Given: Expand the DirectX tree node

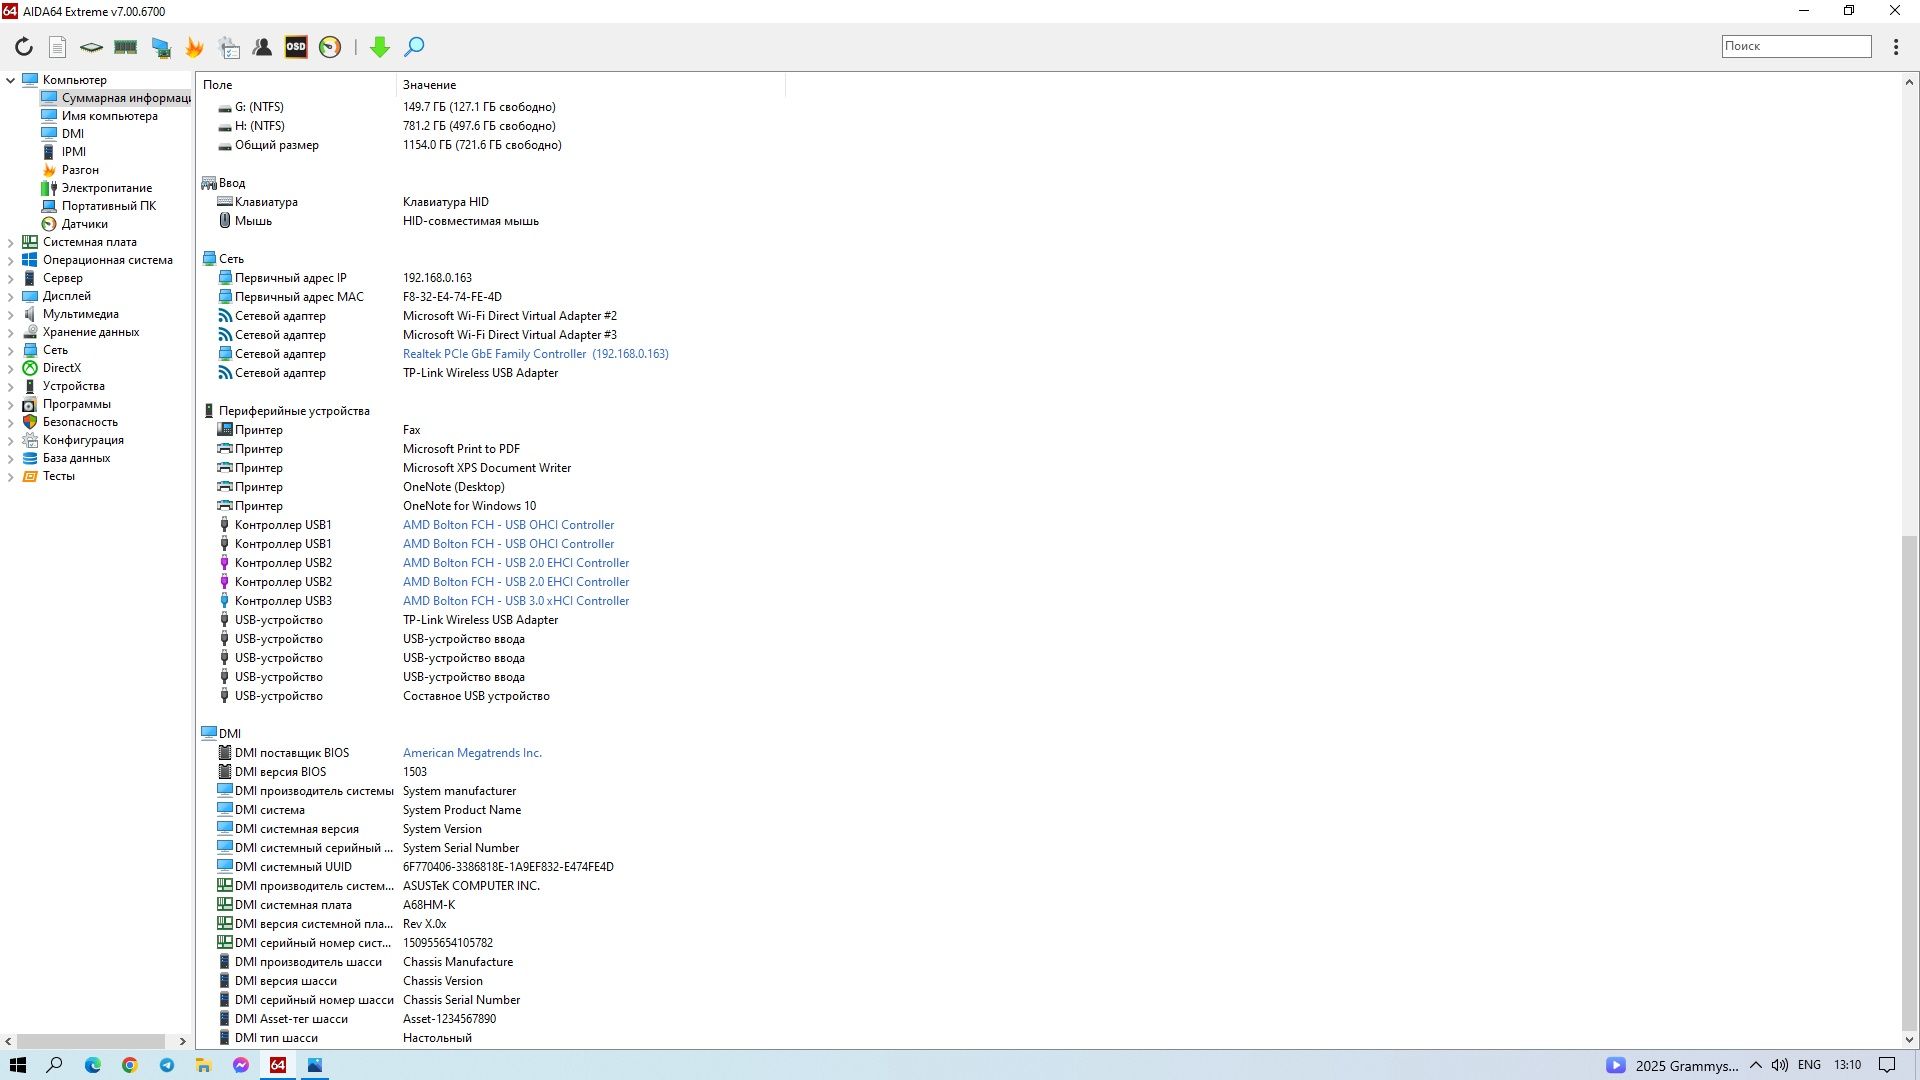Looking at the screenshot, I should coord(10,368).
